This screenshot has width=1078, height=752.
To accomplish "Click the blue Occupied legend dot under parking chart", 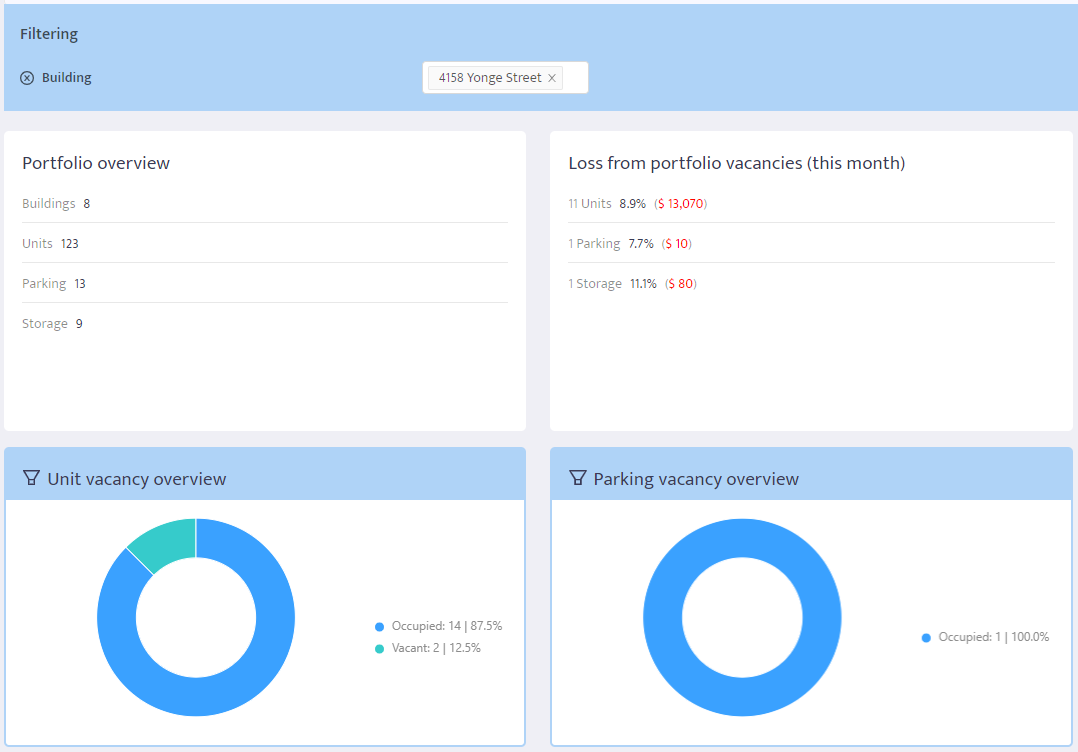I will pyautogui.click(x=925, y=636).
